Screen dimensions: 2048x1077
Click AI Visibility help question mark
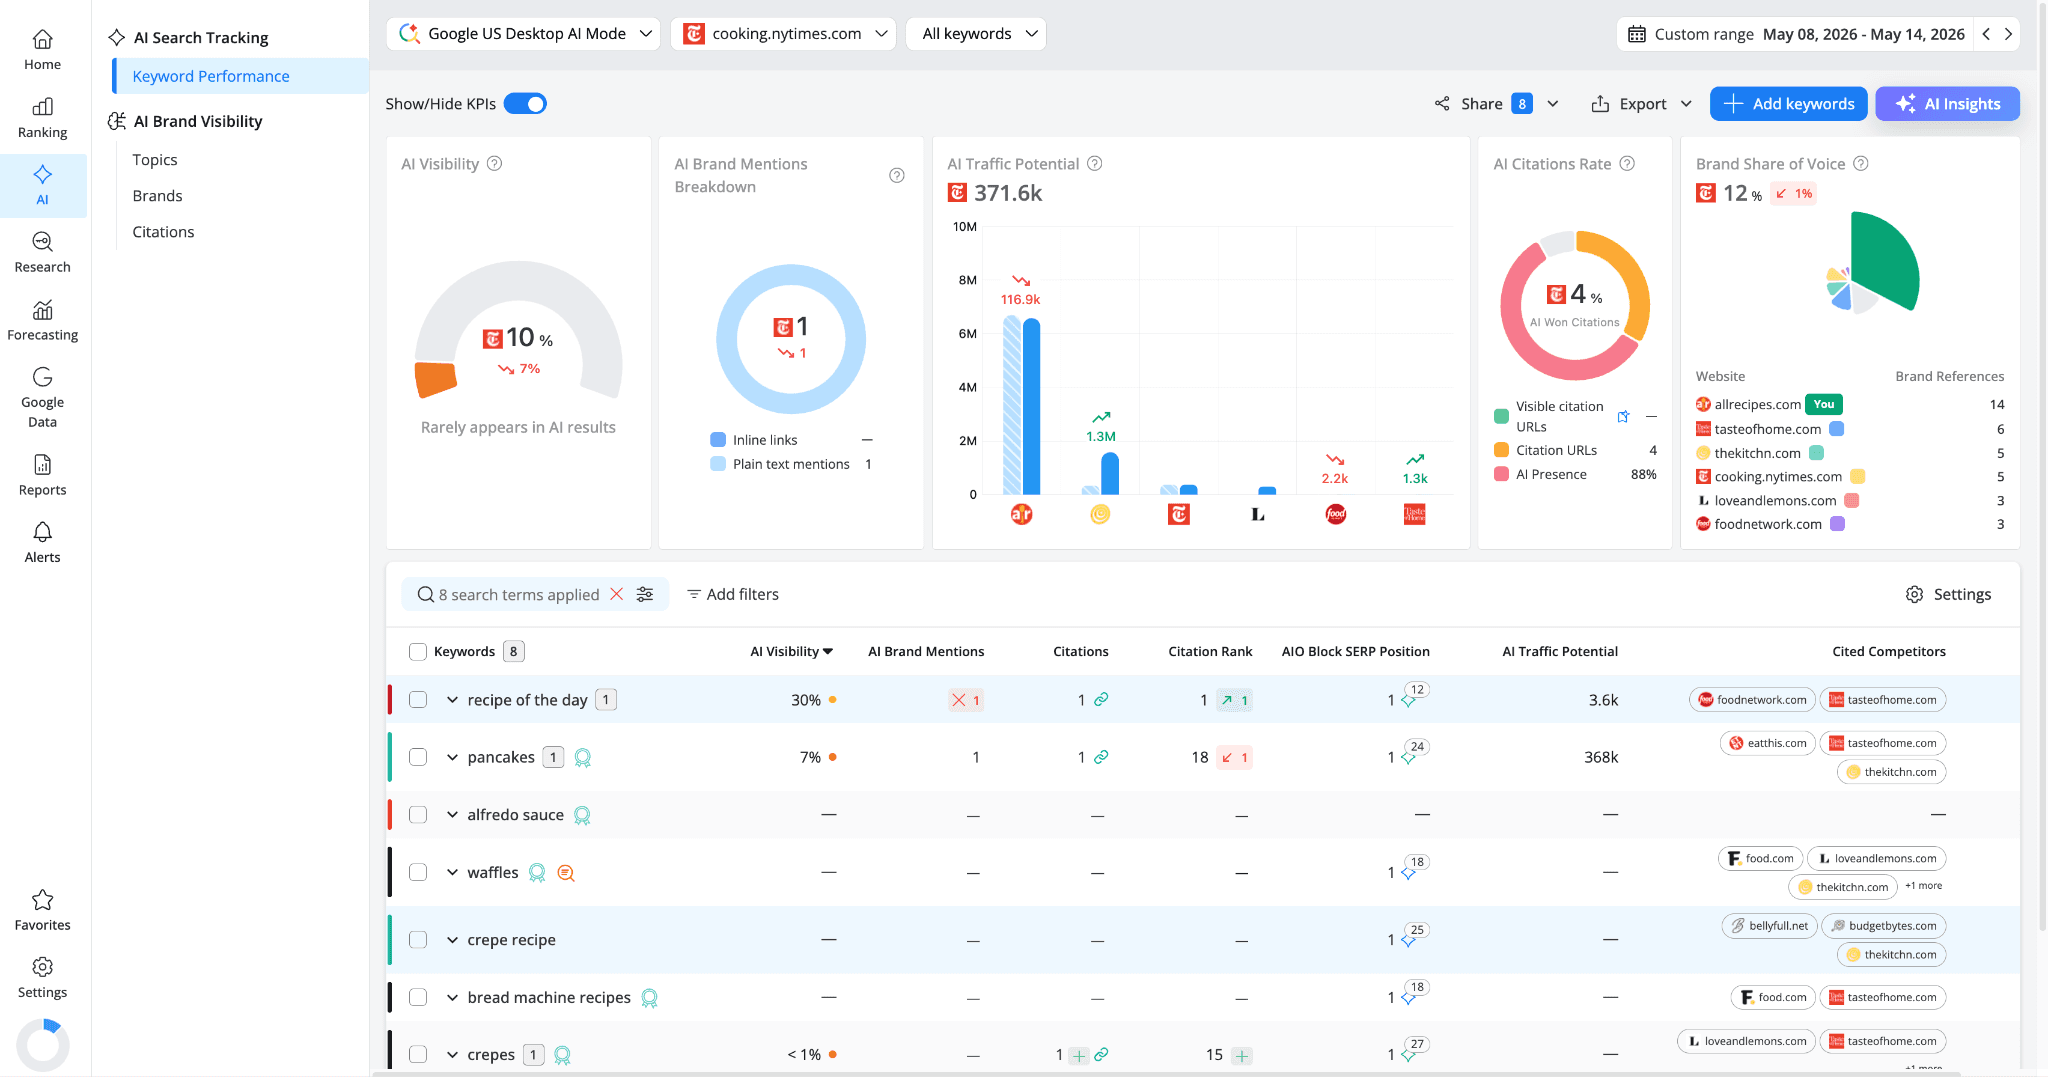click(494, 164)
